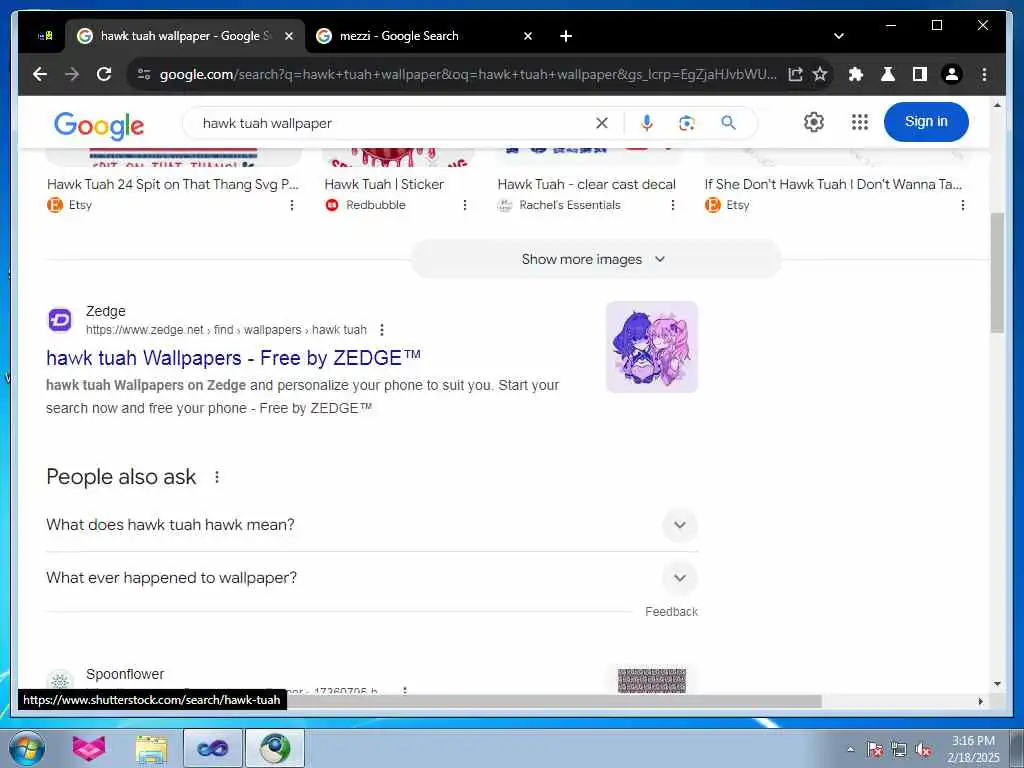Screen dimensions: 1024x768
Task: Open site information icon in address bar
Action: click(144, 74)
